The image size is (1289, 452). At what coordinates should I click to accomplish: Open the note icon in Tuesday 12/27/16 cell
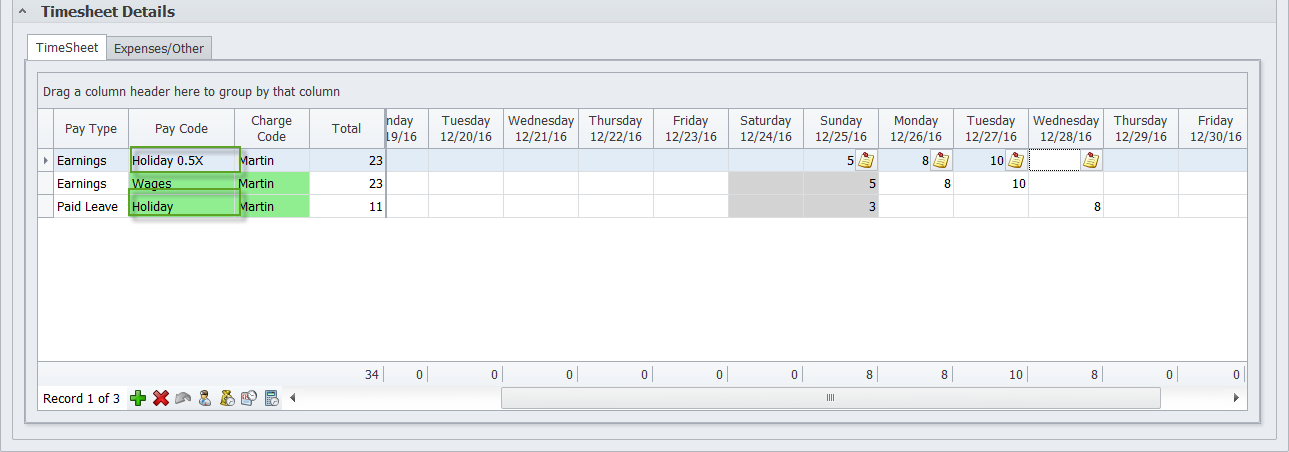1015,160
